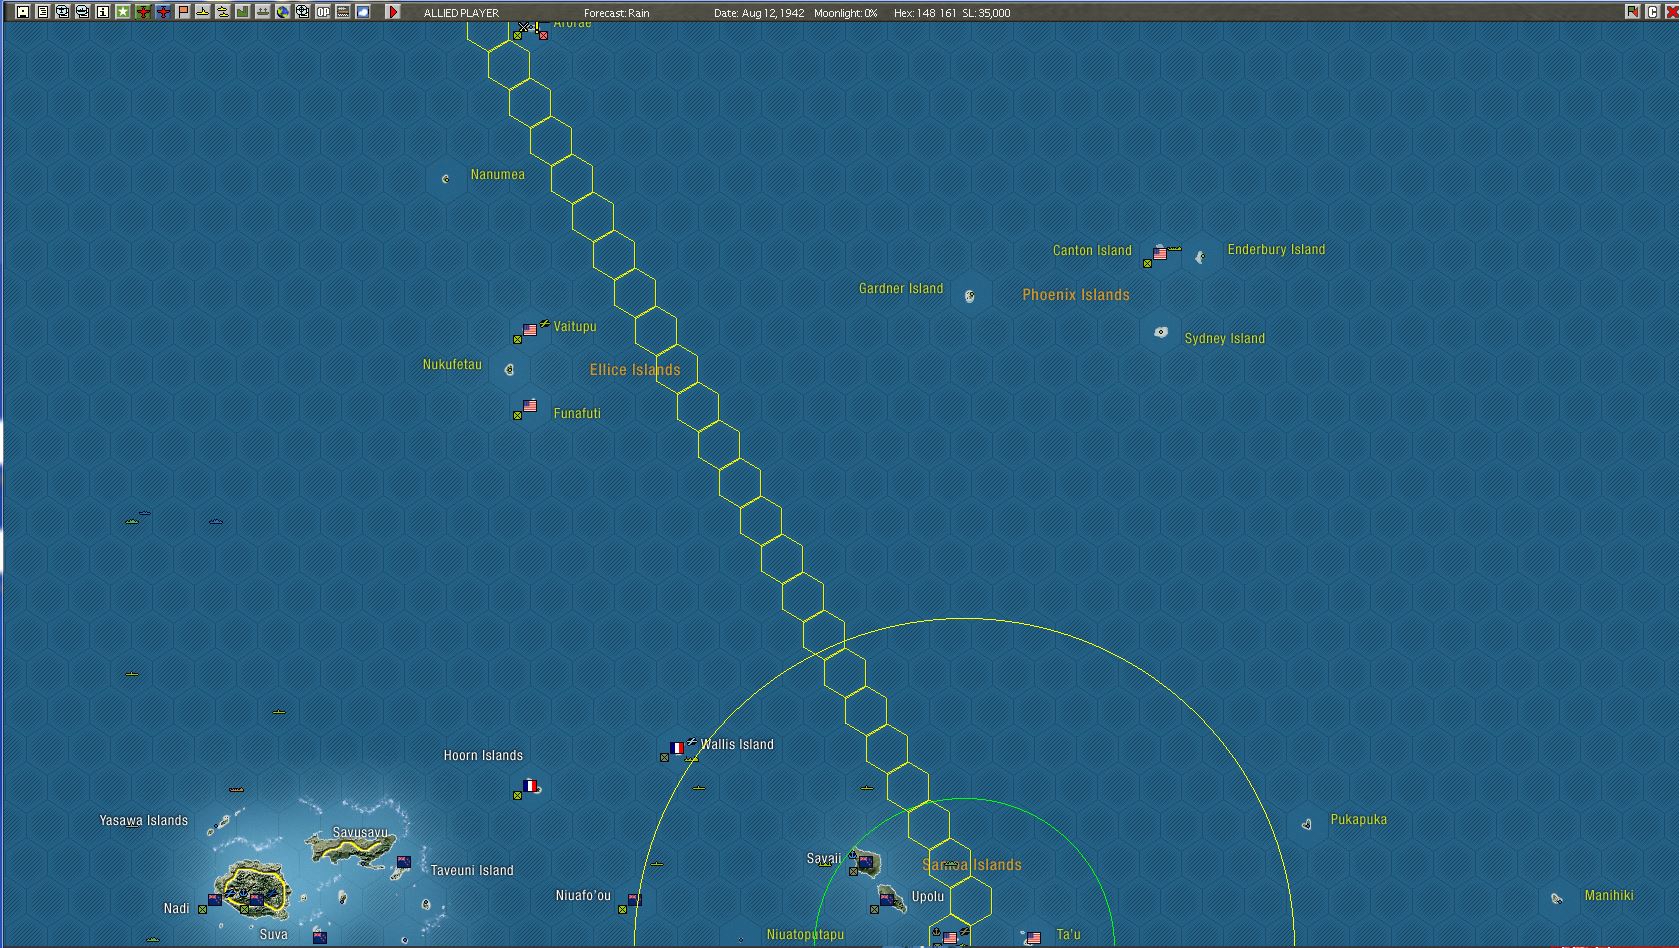
Task: Select the flag at Niuafo'ou
Action: [x=634, y=899]
